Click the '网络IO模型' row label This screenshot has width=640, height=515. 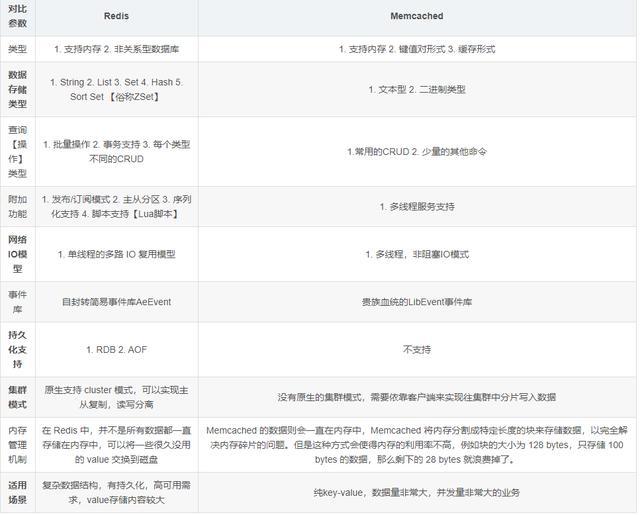click(x=18, y=254)
